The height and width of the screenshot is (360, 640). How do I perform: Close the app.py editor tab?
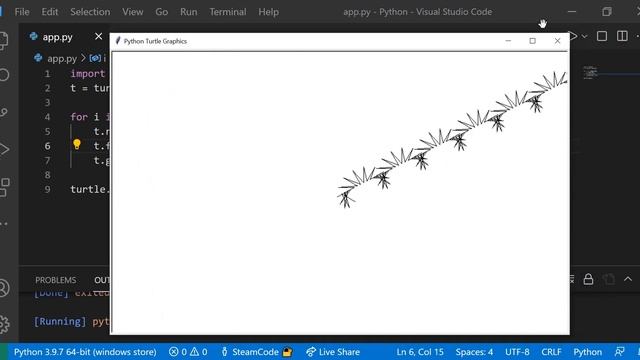click(x=98, y=37)
